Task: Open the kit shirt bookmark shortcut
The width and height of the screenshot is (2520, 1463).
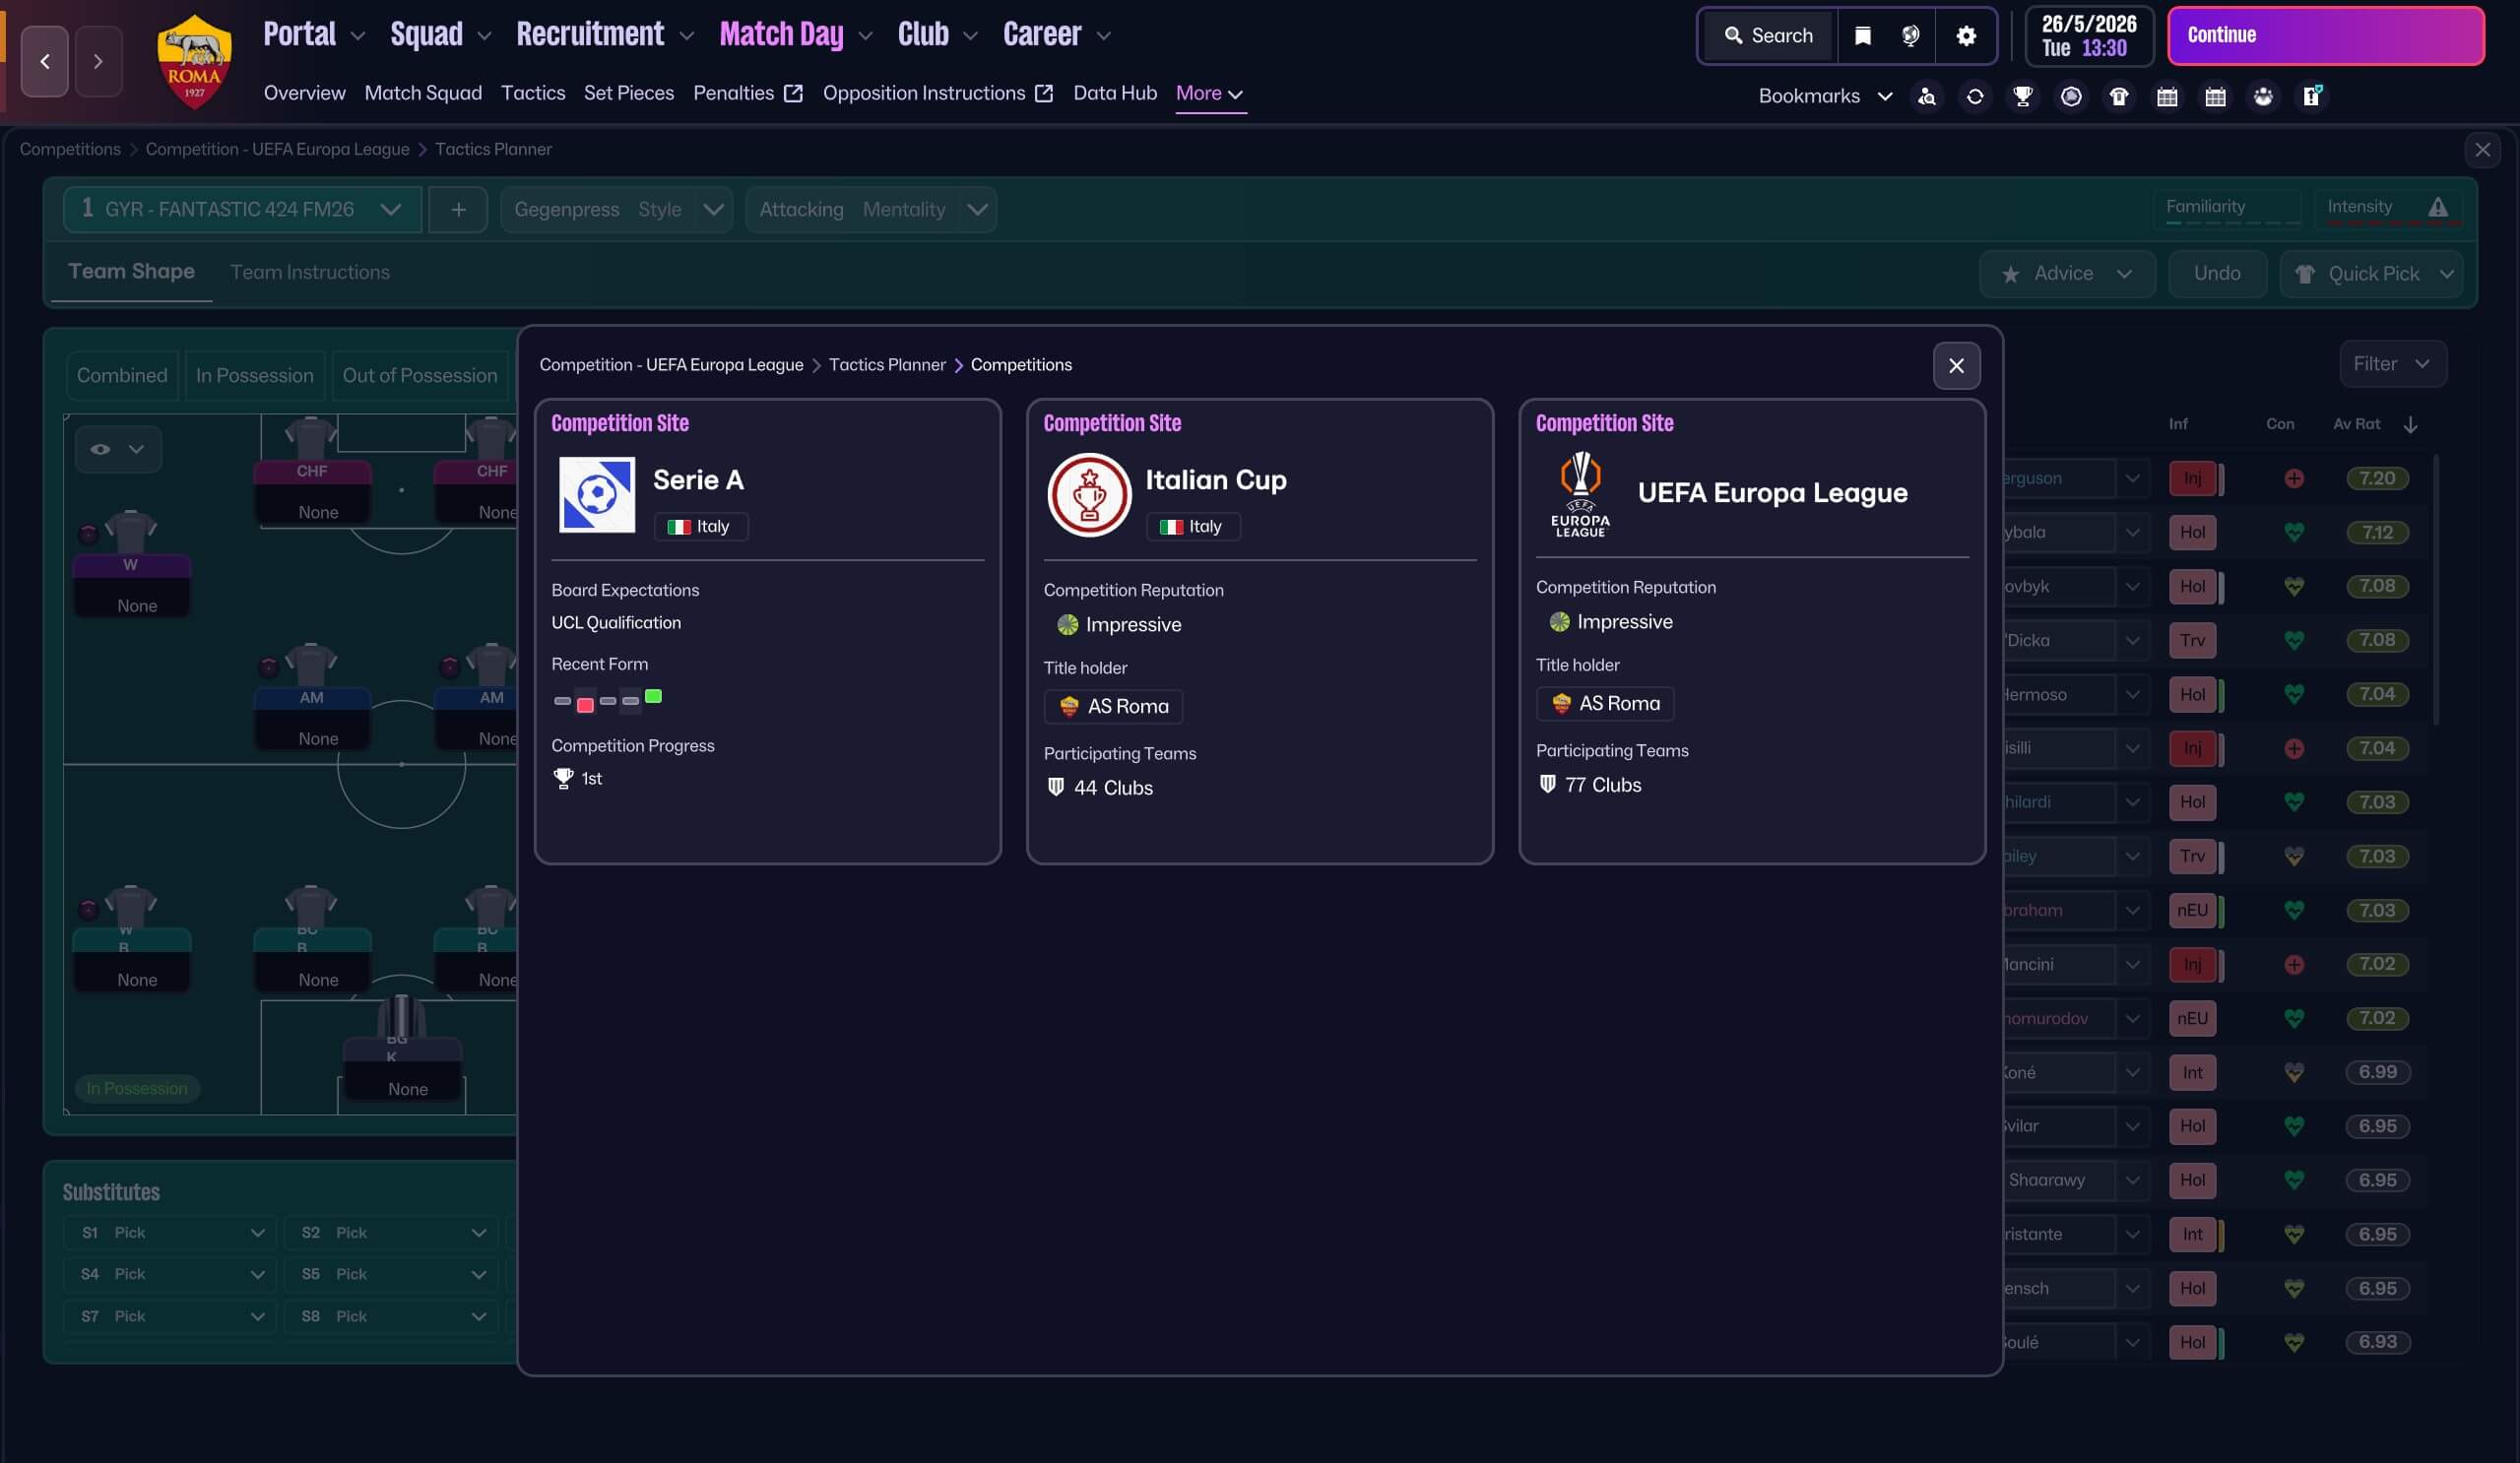Action: pos(2119,96)
